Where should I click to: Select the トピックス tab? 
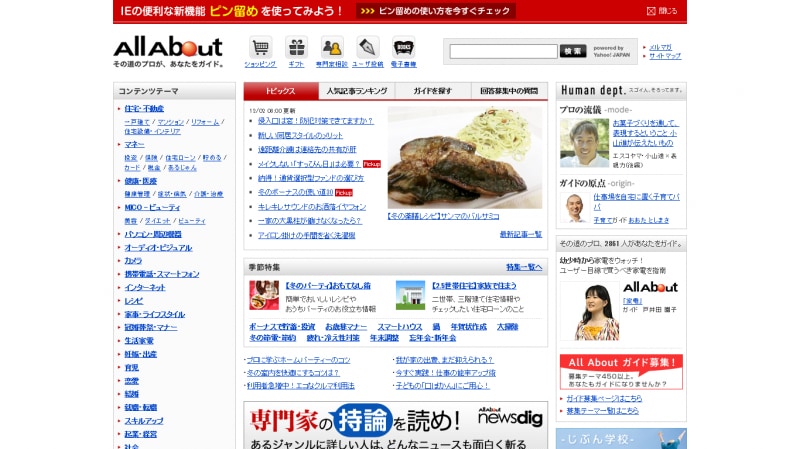point(281,91)
